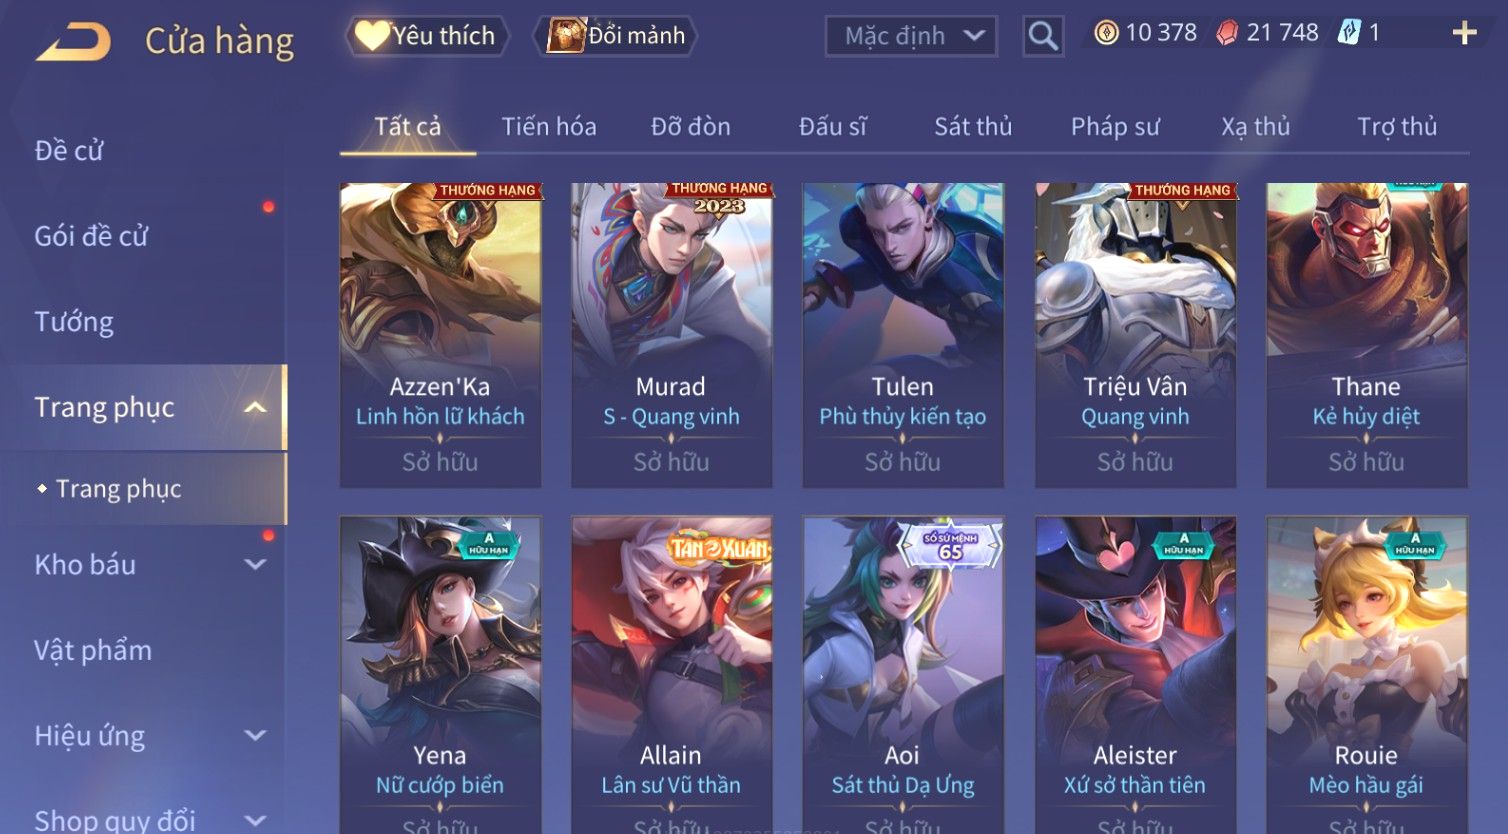
Task: Select the Tiến hóa tab
Action: click(x=549, y=127)
